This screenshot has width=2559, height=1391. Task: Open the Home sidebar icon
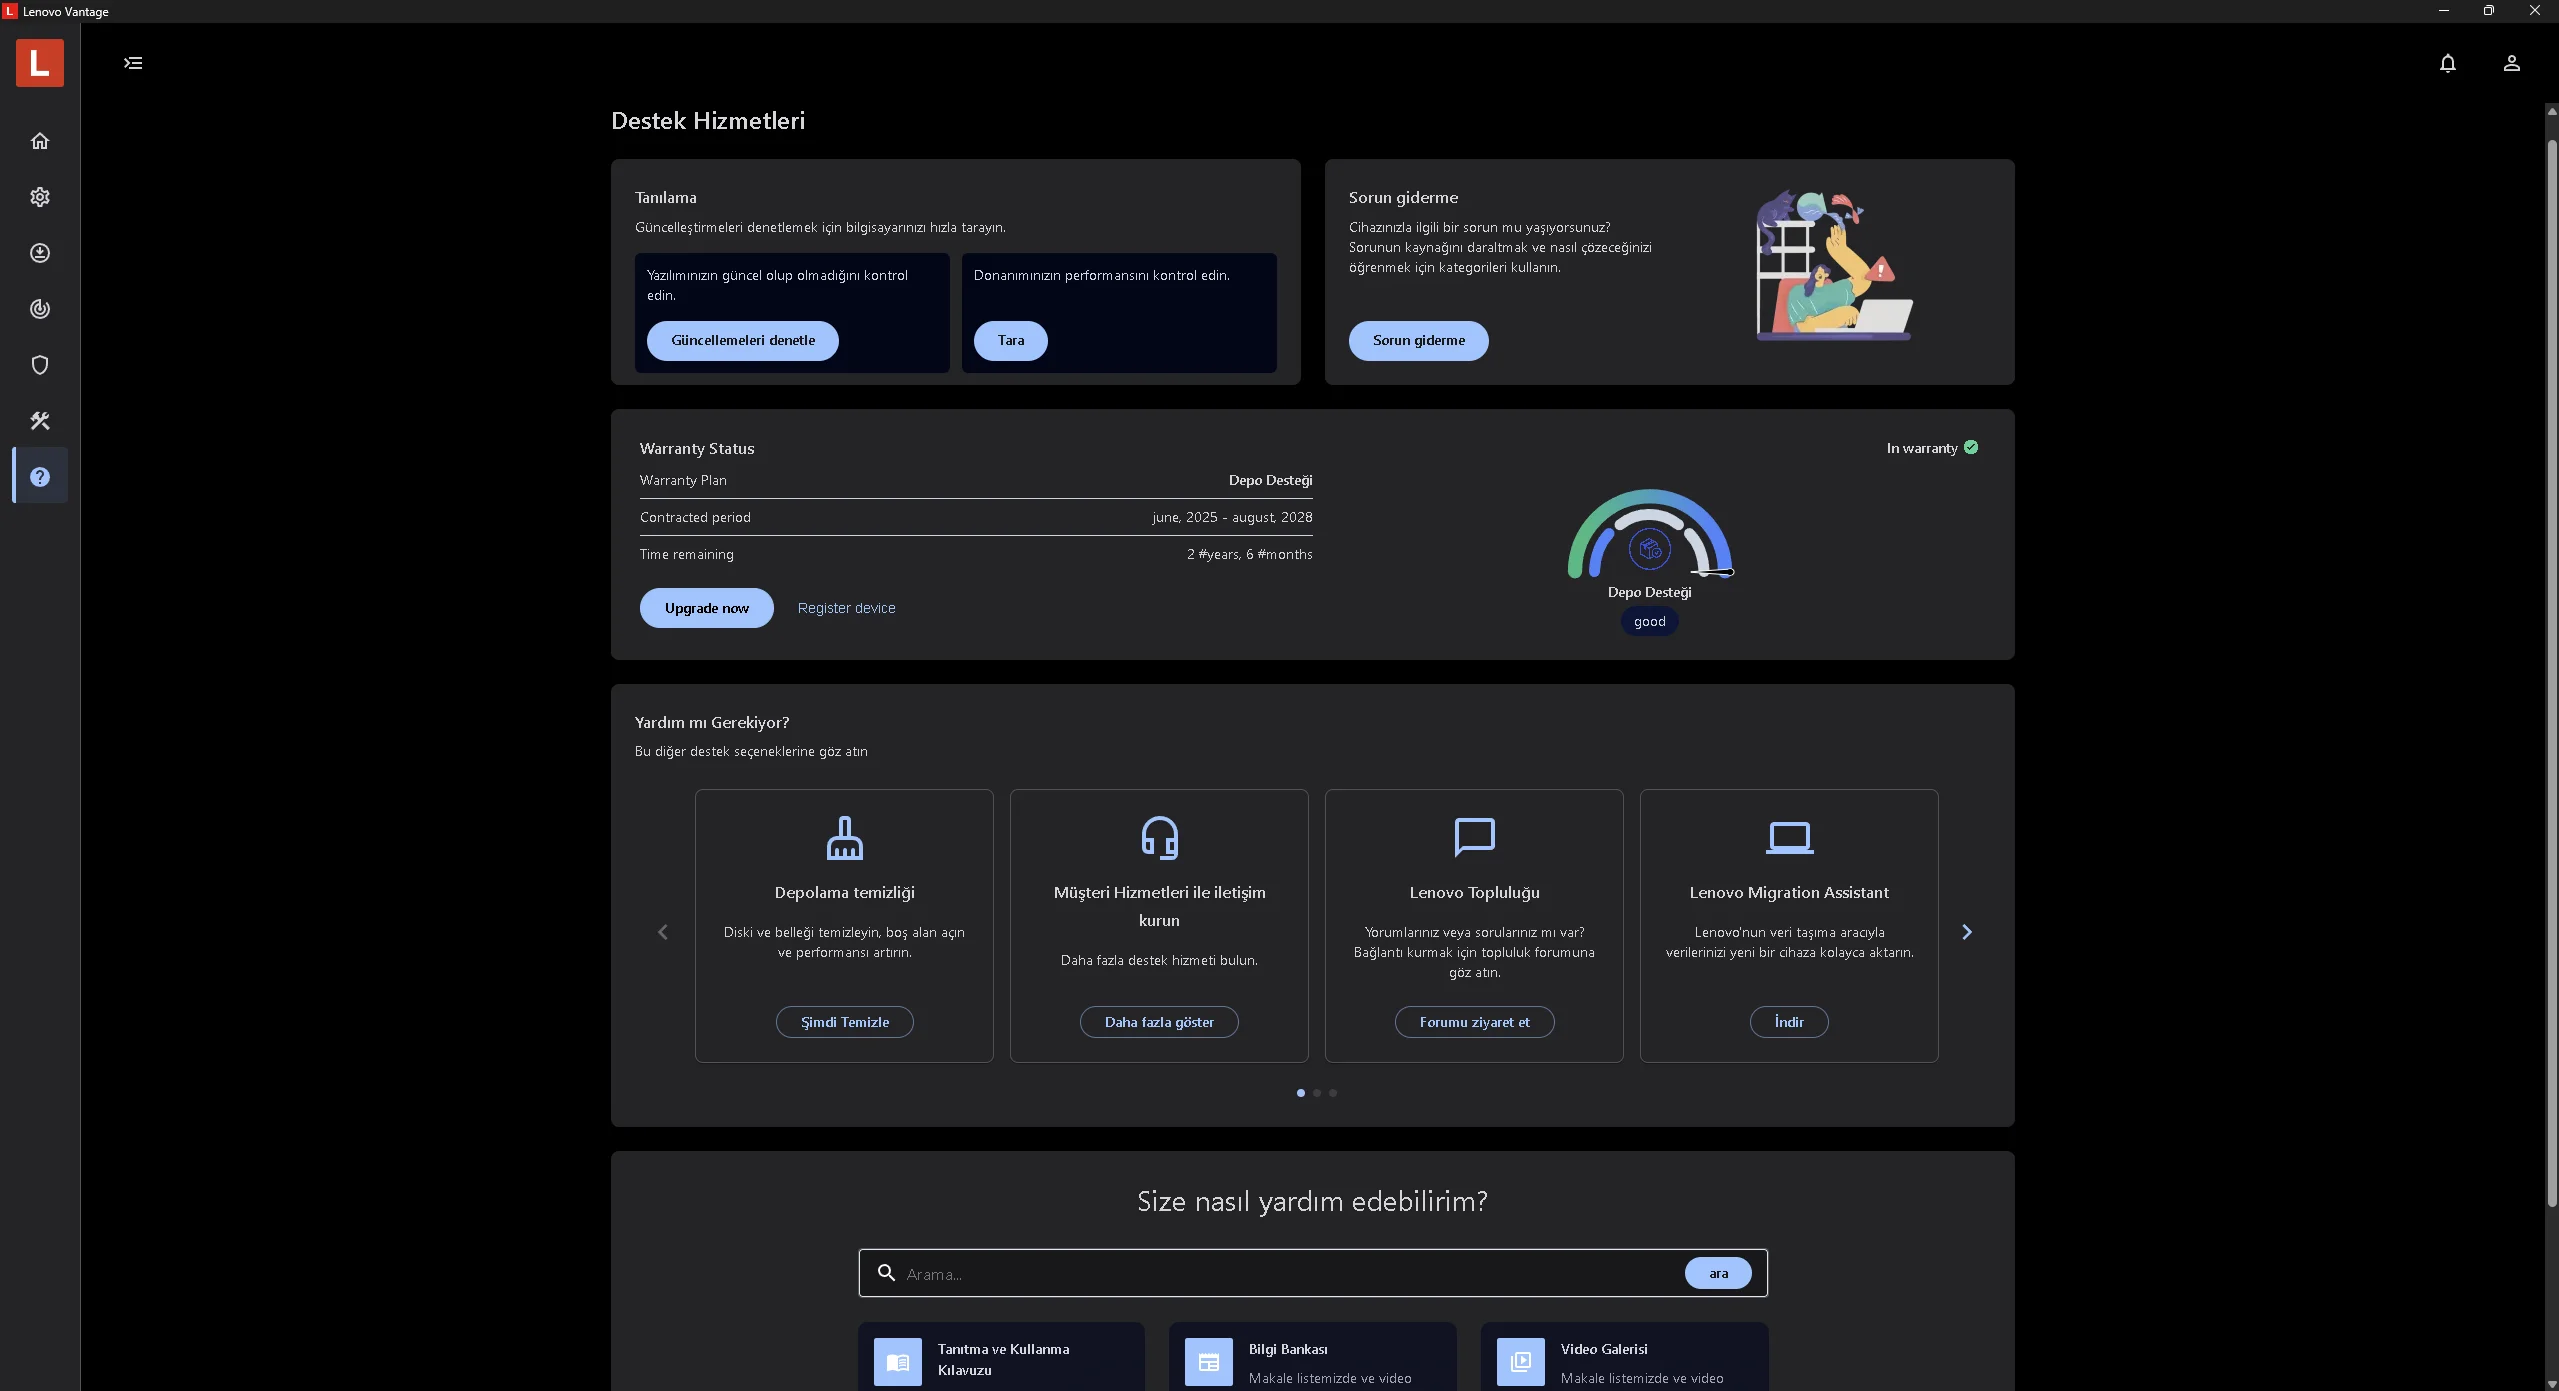[x=40, y=141]
